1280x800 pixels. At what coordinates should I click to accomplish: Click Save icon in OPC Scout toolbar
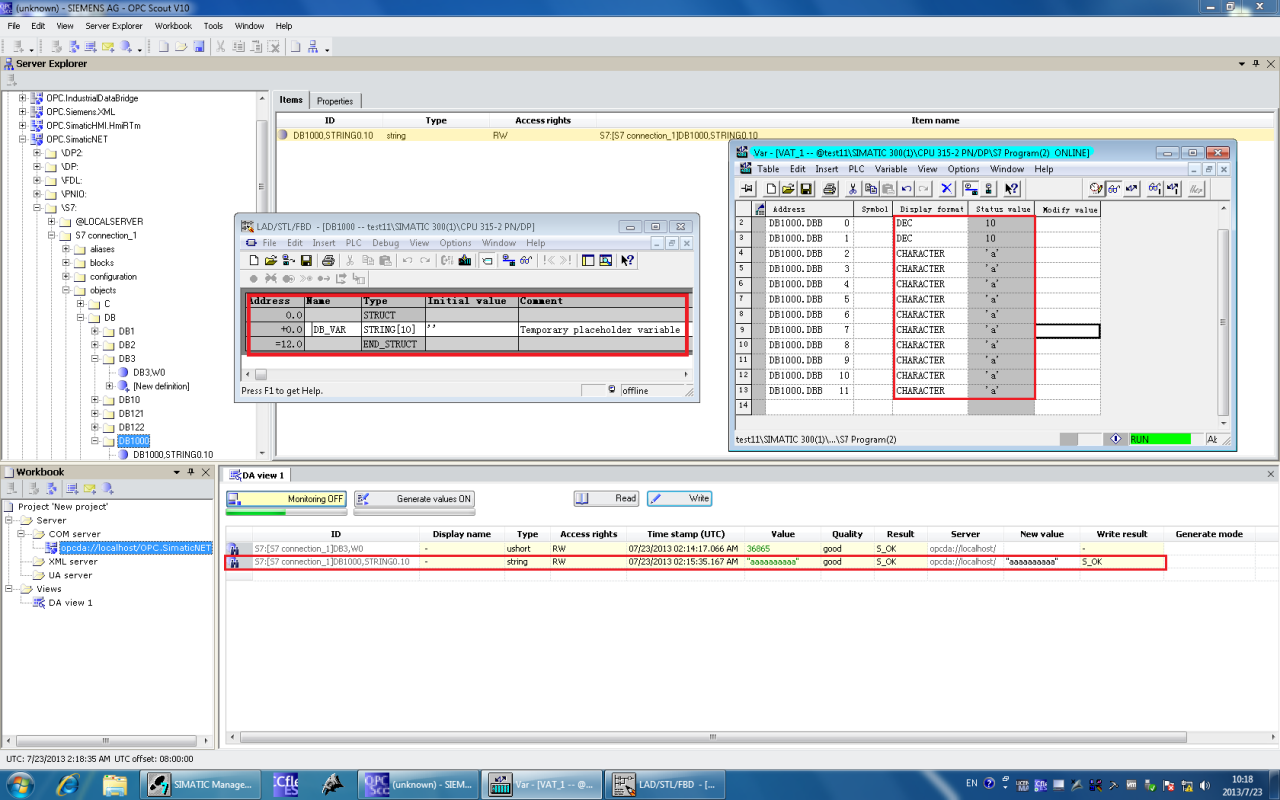tap(199, 47)
